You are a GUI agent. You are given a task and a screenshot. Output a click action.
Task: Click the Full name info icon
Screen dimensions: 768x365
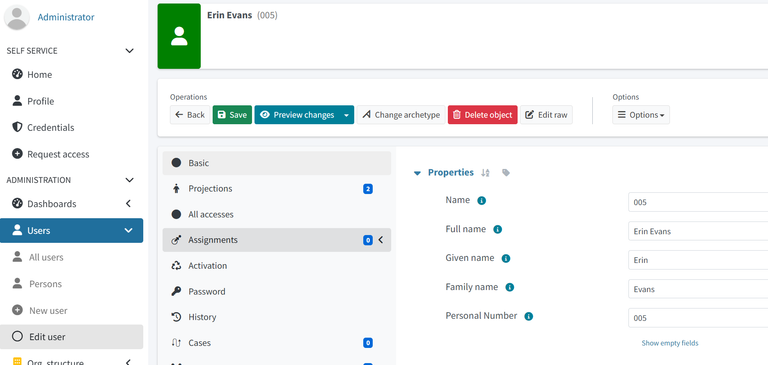[x=498, y=229]
